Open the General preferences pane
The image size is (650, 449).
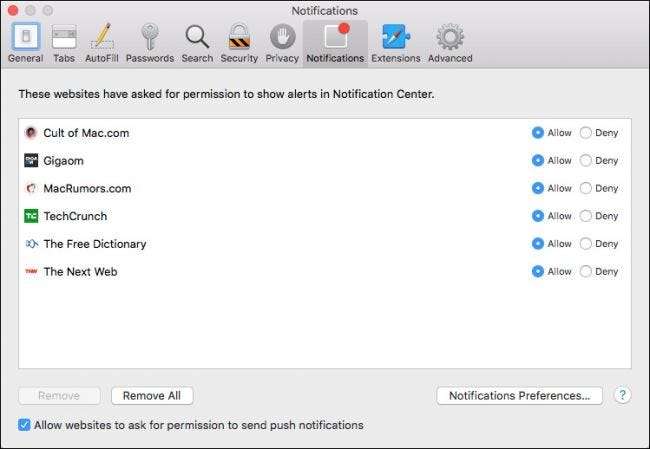click(x=24, y=42)
